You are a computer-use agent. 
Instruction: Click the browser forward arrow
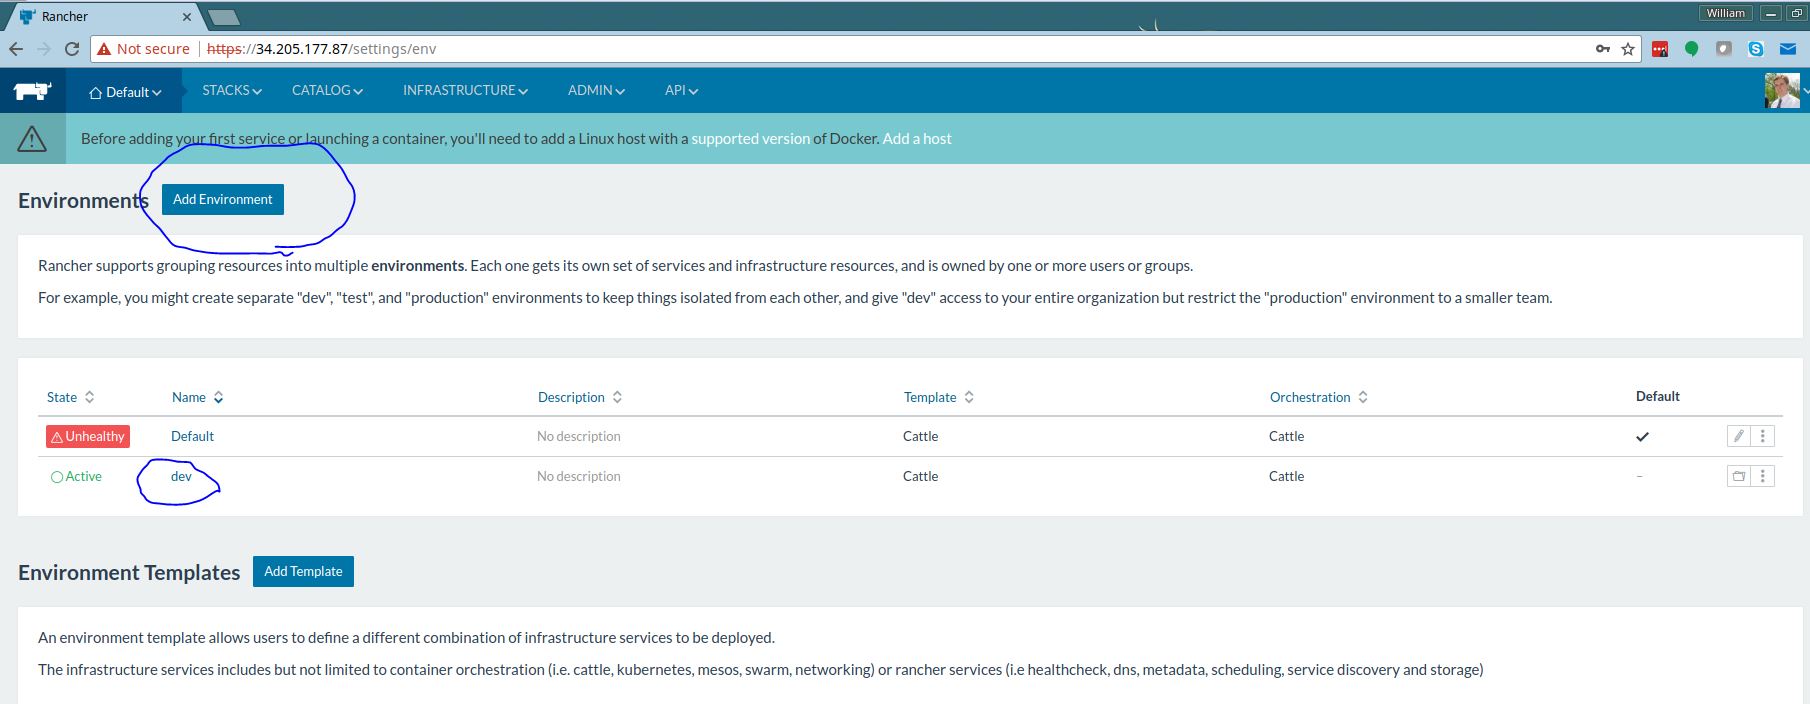coord(44,48)
